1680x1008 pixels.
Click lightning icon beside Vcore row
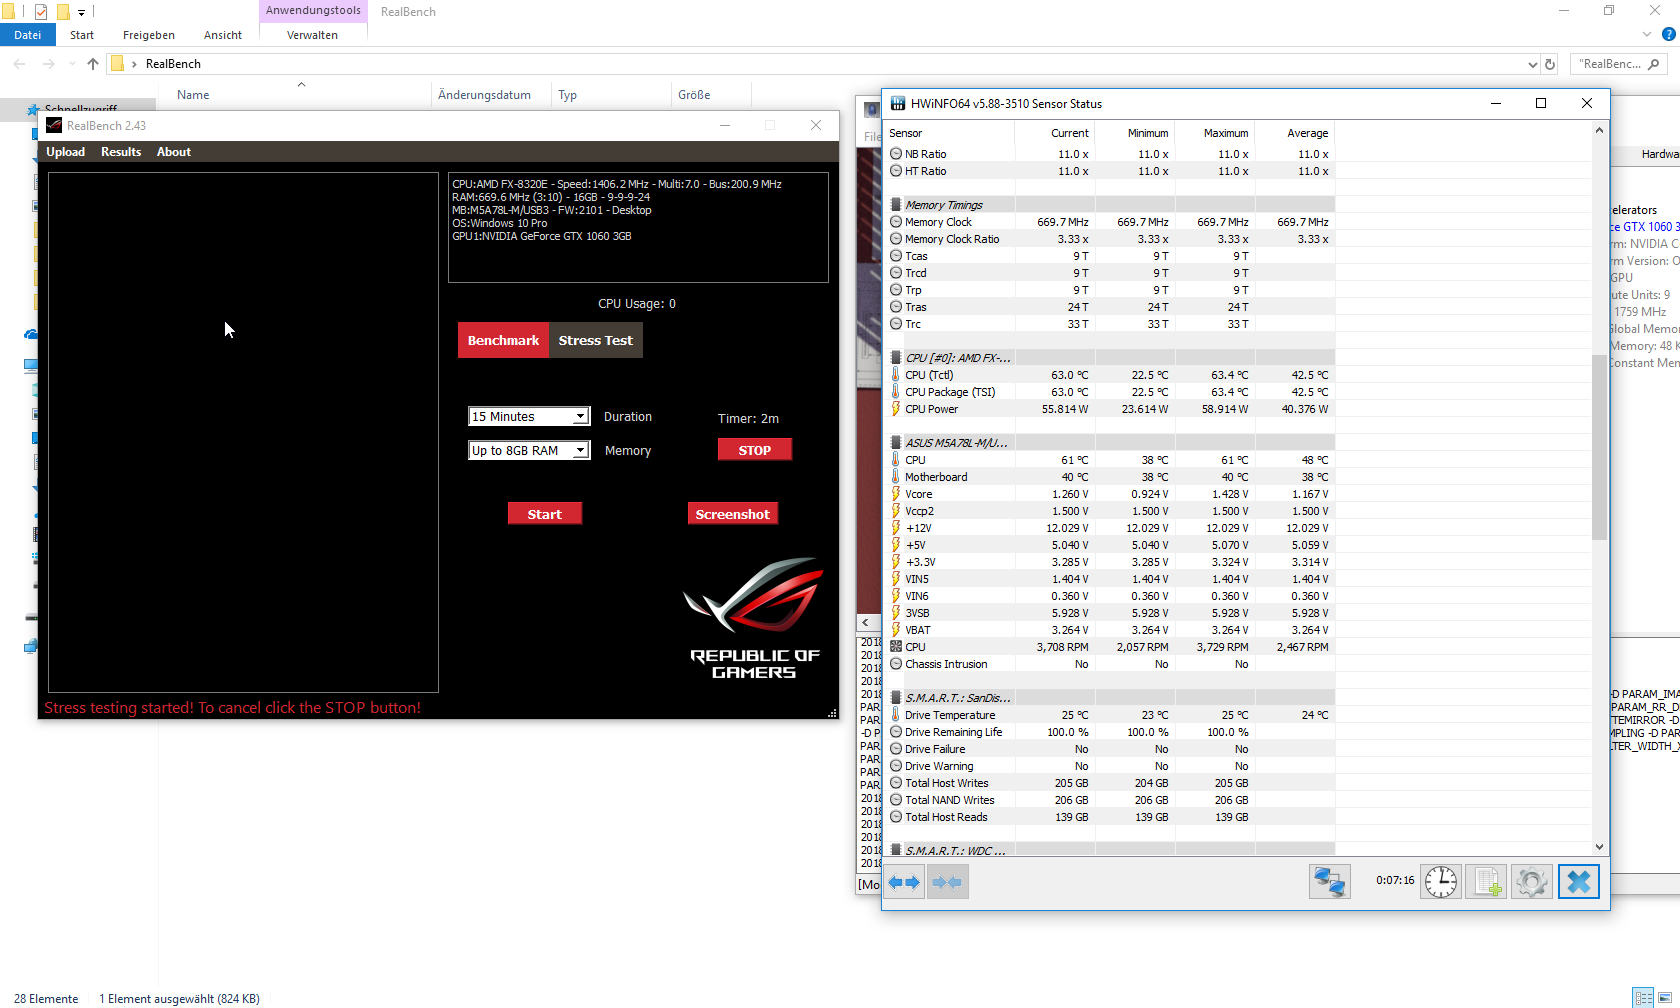coord(896,494)
